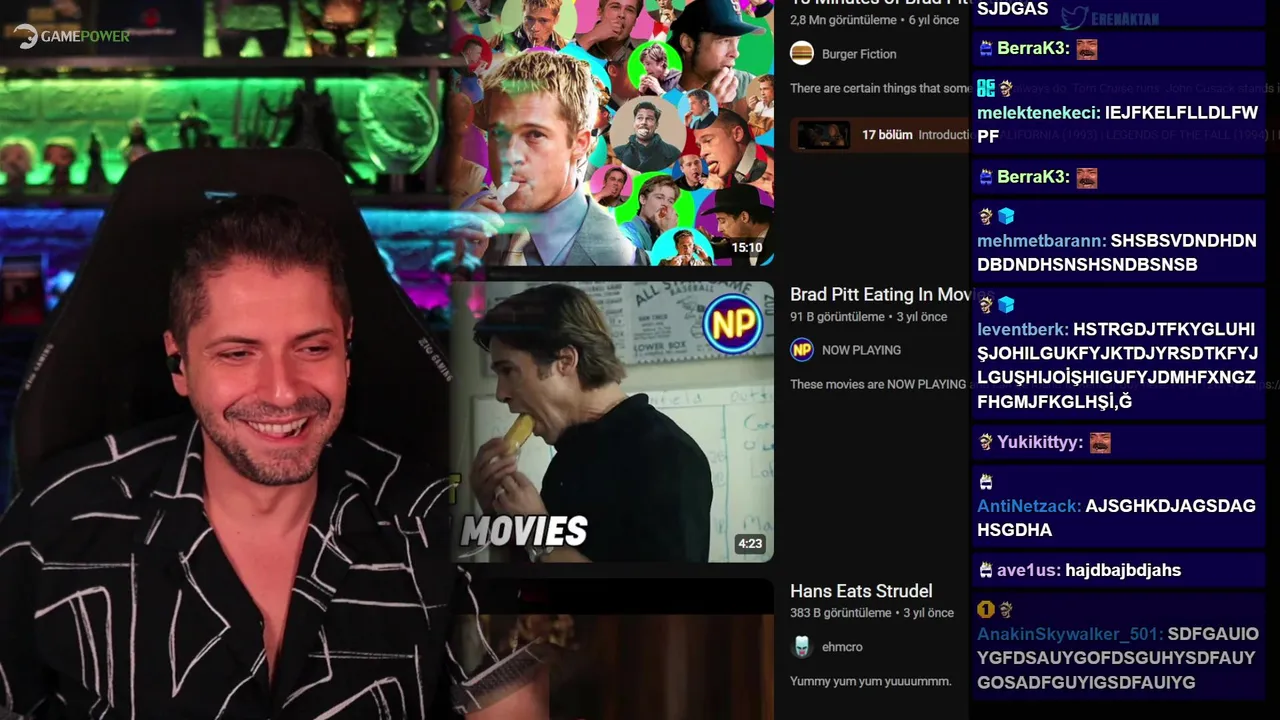The width and height of the screenshot is (1280, 720).
Task: Open the NOW PLAYING channel name
Action: [861, 350]
